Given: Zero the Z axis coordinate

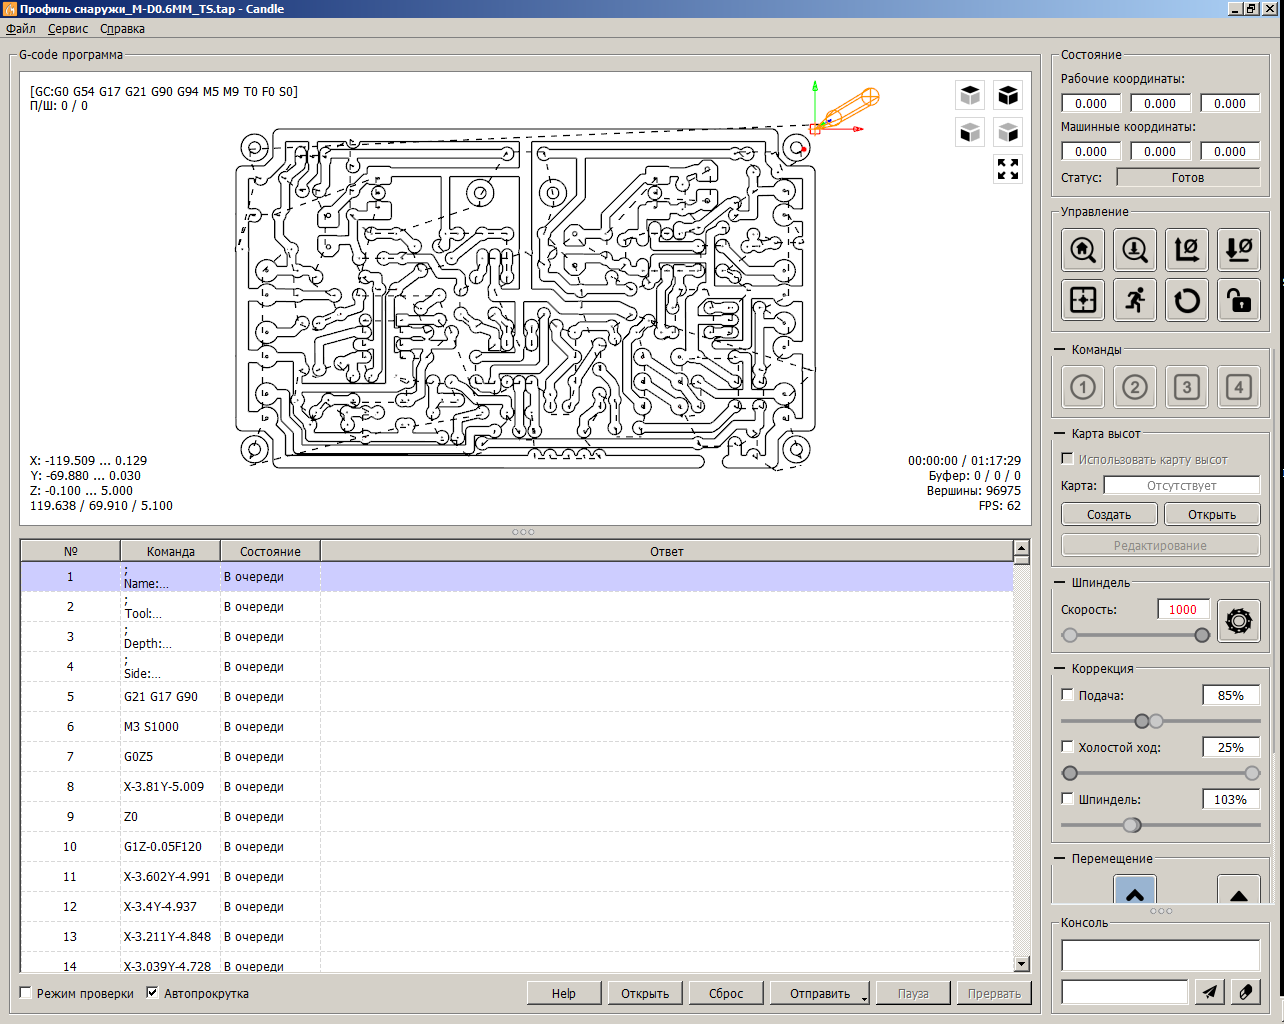Looking at the screenshot, I should [x=1239, y=250].
